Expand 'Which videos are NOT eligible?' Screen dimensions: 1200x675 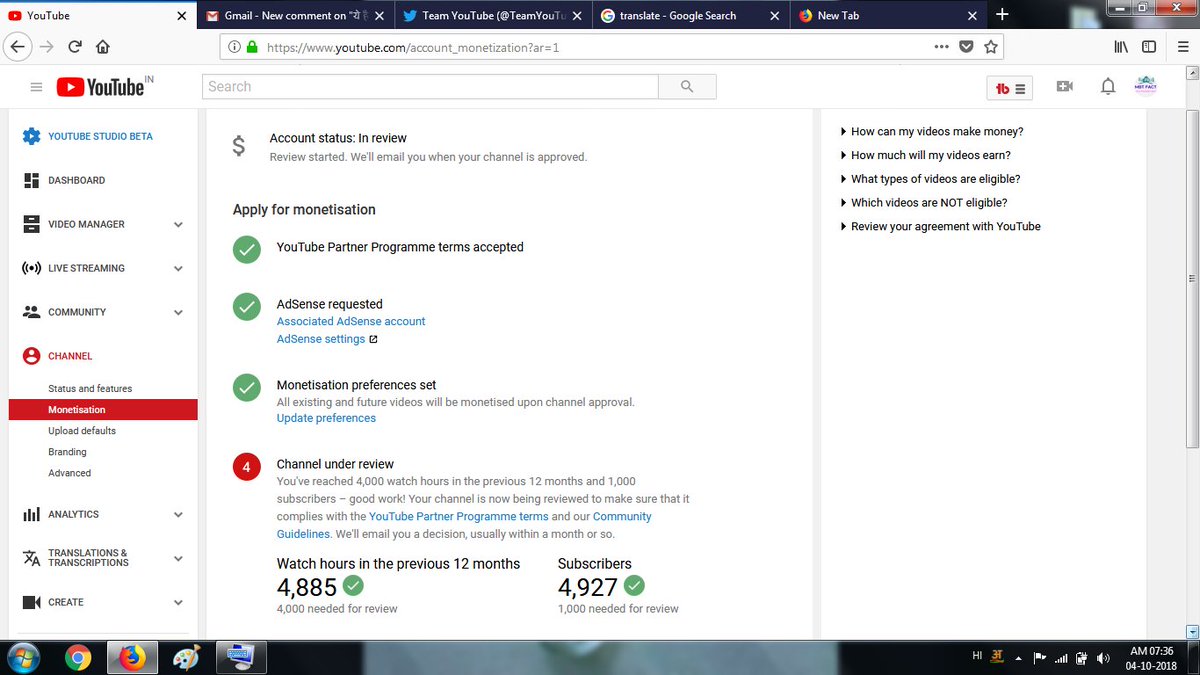click(x=924, y=203)
